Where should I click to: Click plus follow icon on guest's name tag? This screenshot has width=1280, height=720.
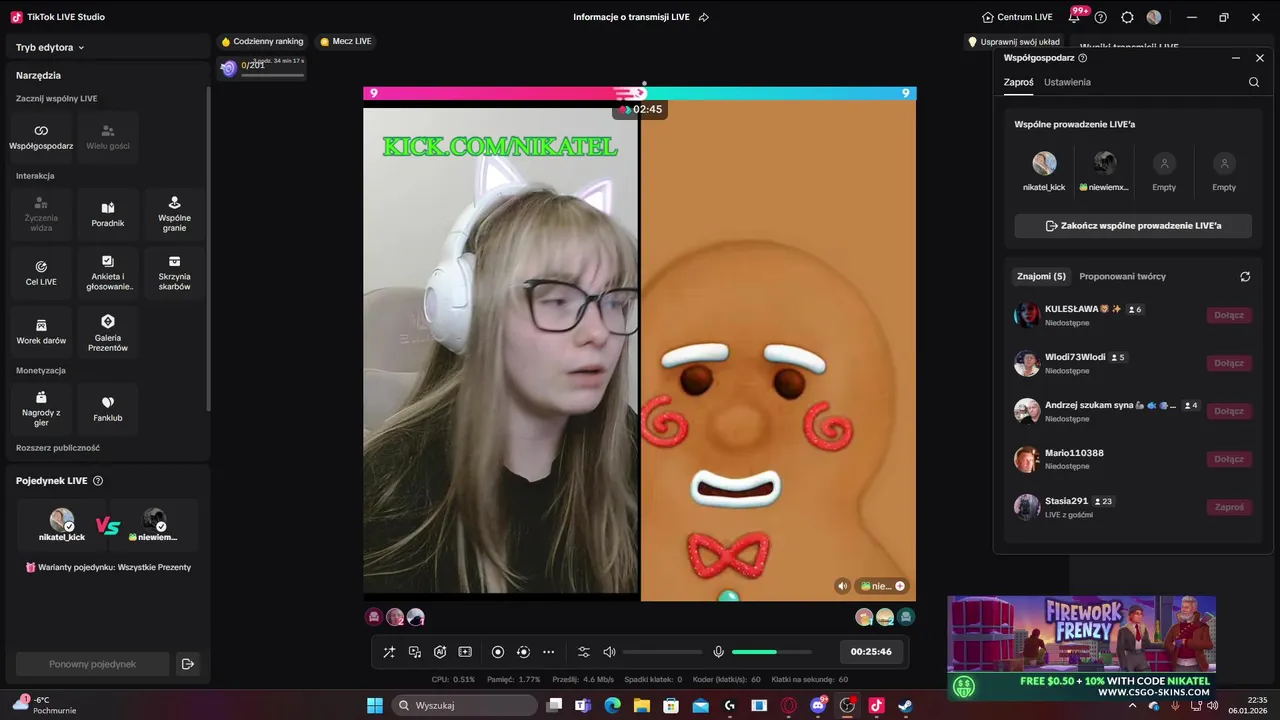[900, 586]
